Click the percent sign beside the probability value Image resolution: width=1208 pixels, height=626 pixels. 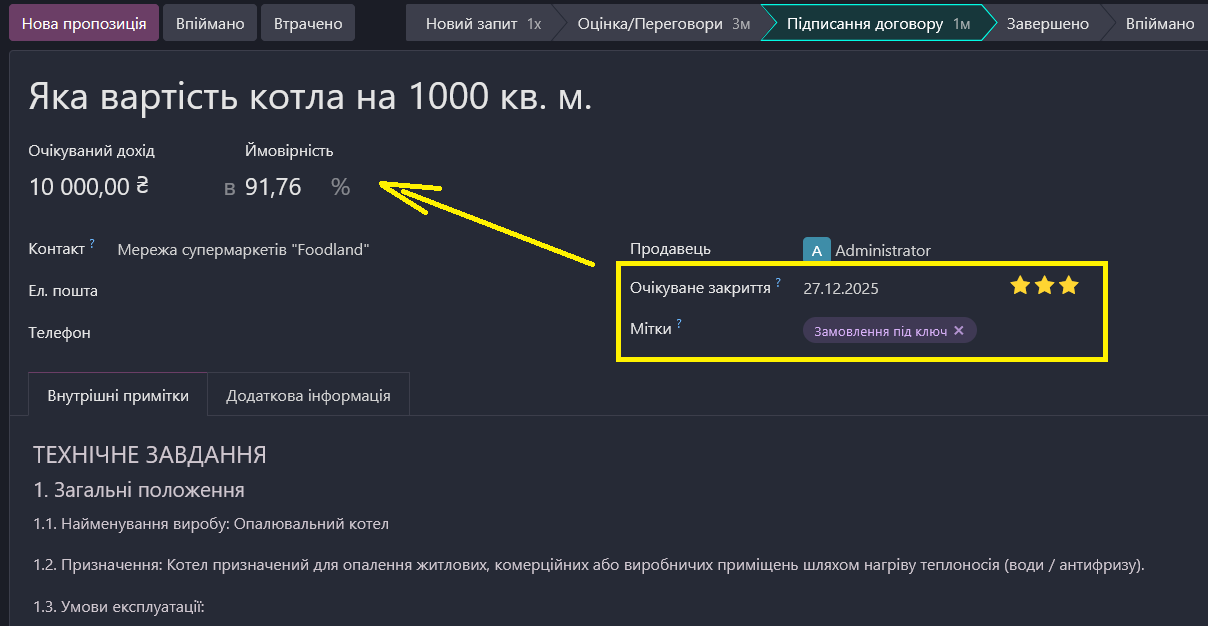(340, 187)
